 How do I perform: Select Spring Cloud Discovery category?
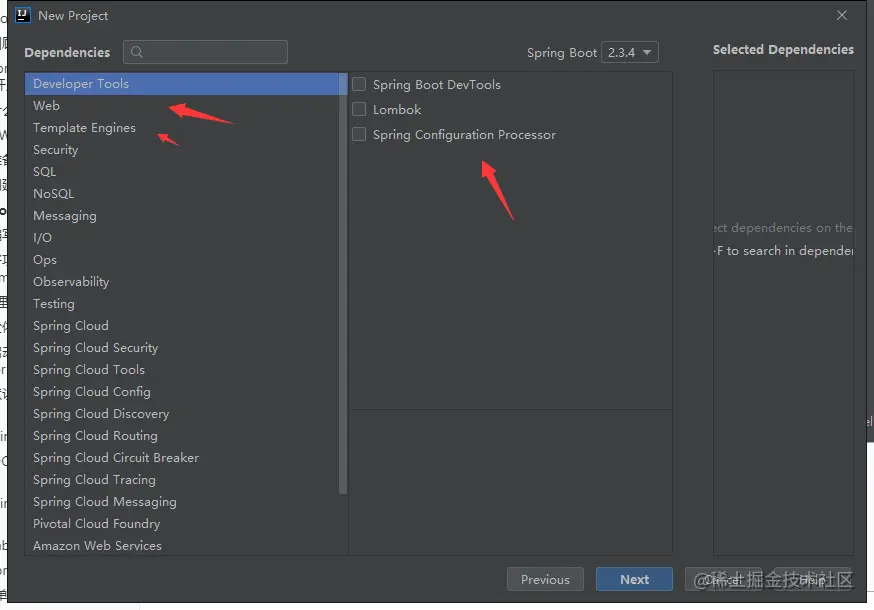coord(182,414)
